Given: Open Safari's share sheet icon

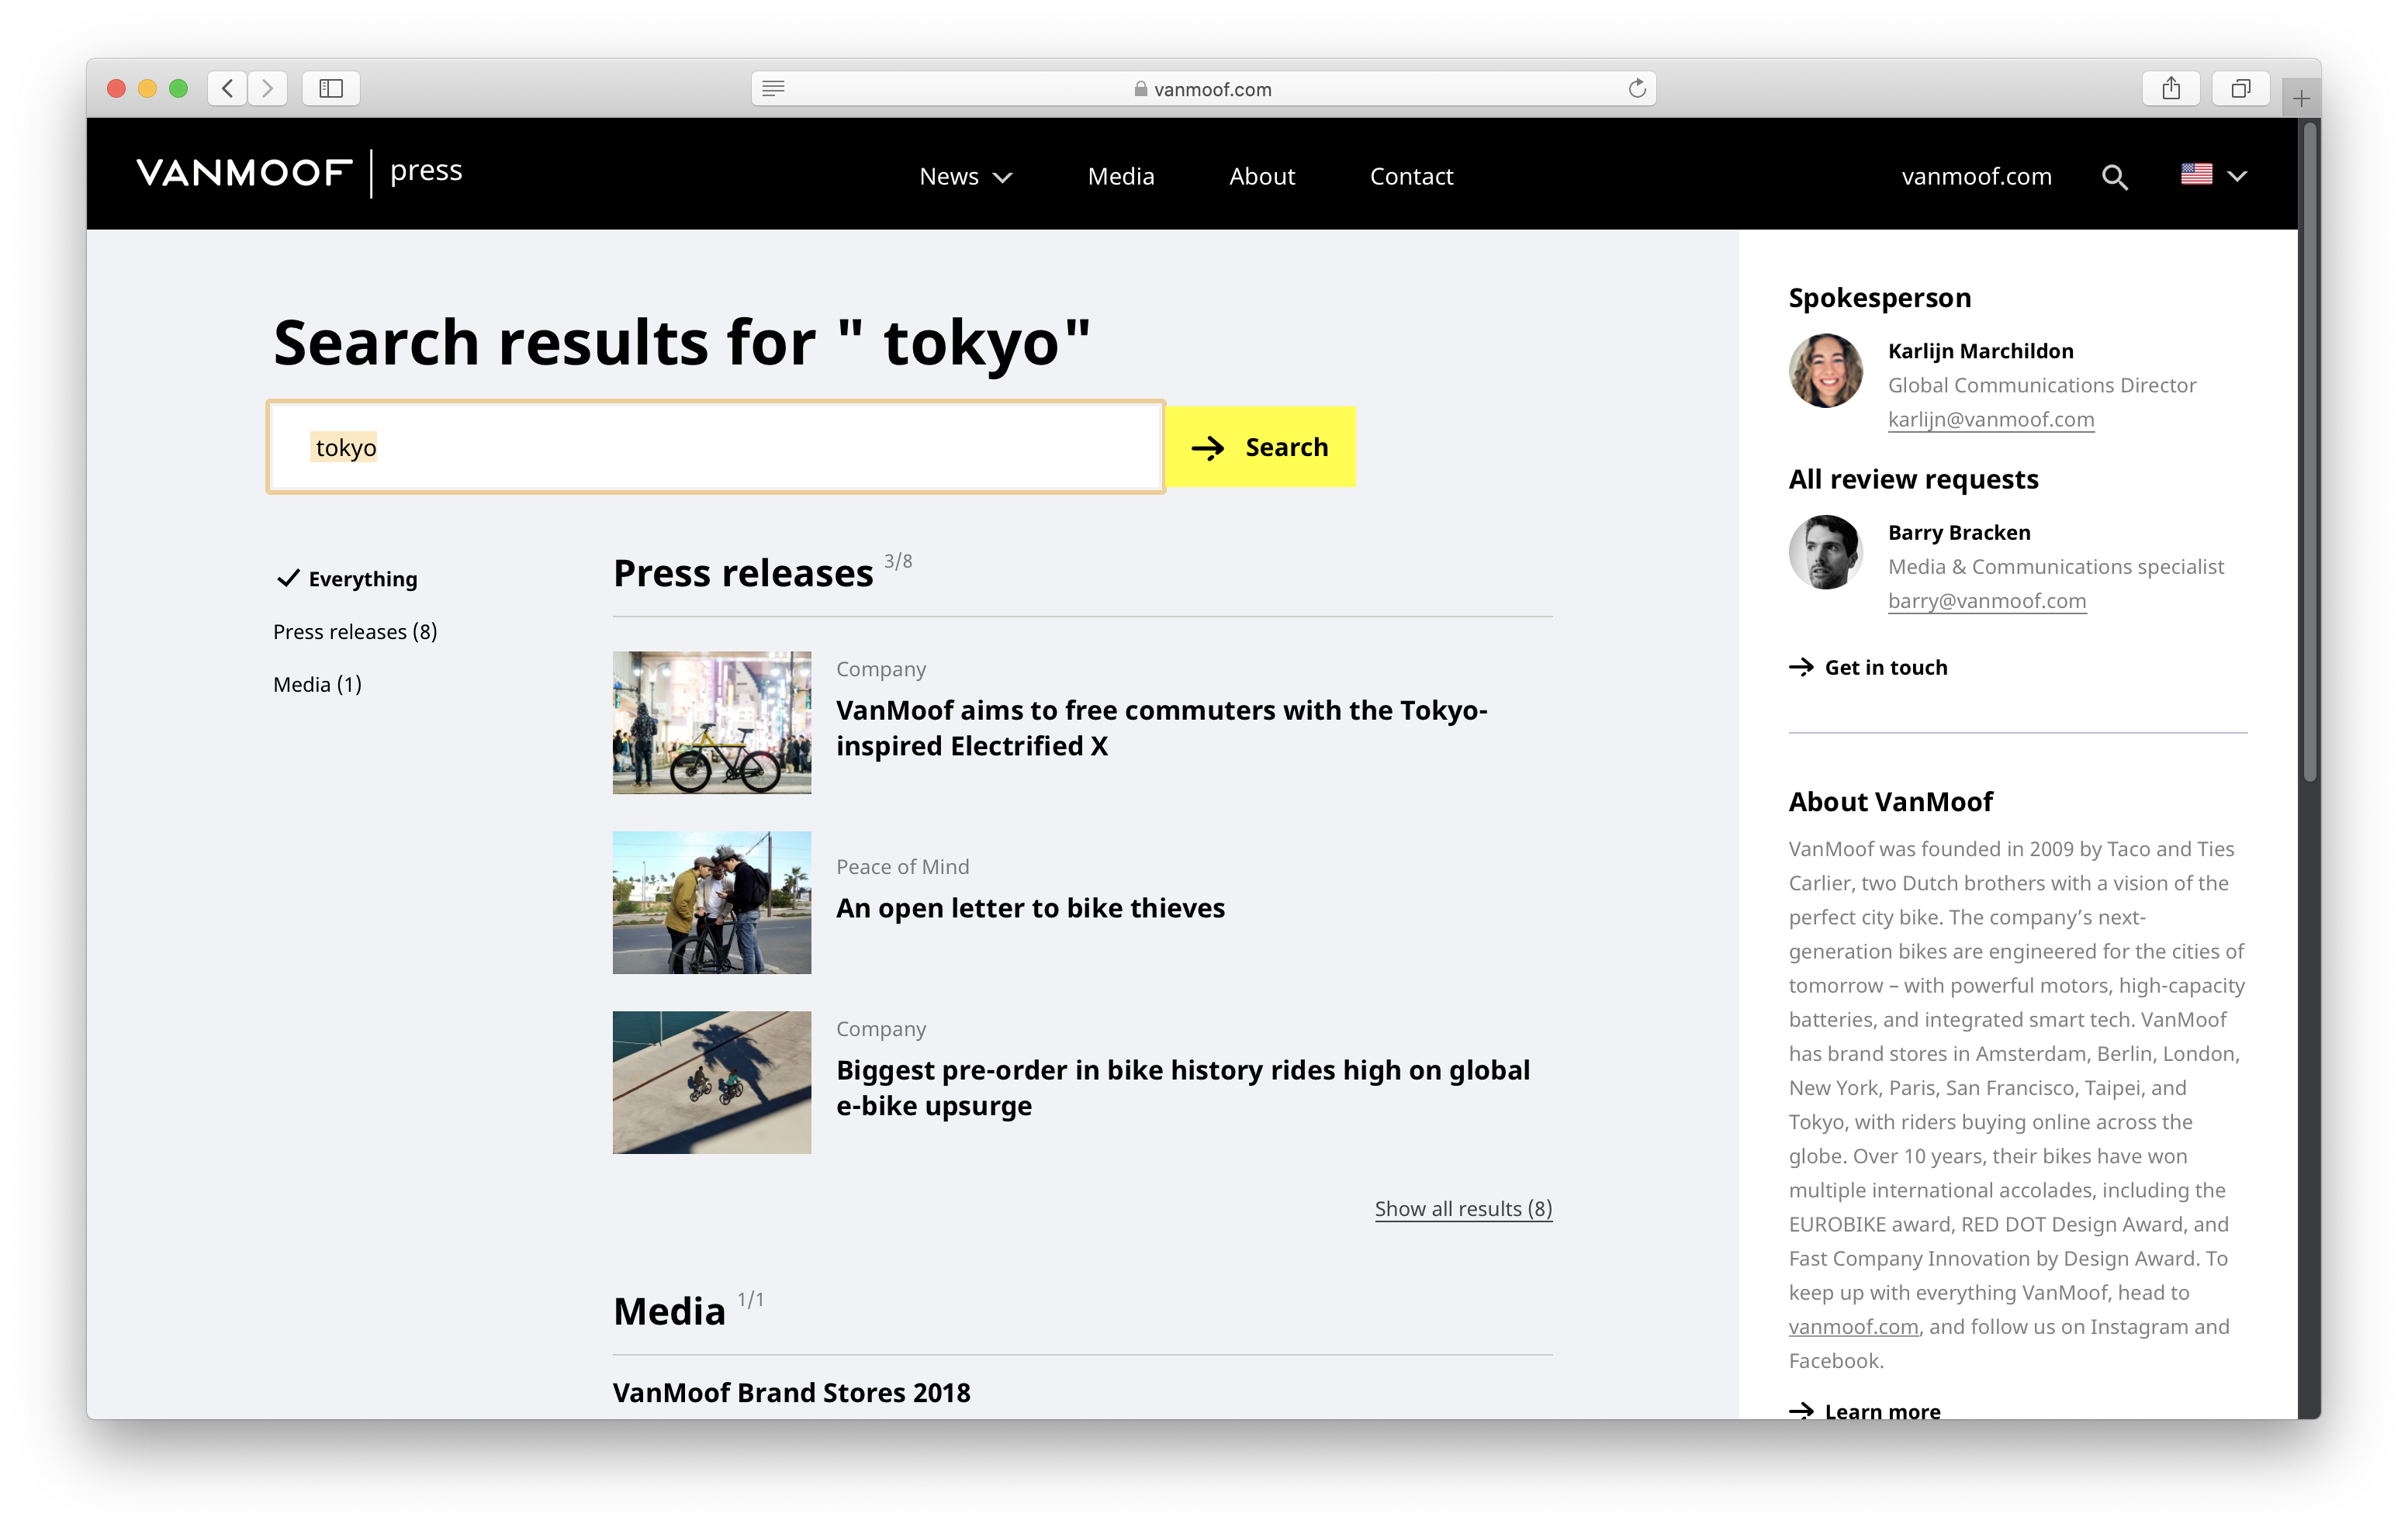Looking at the screenshot, I should click(x=2171, y=89).
